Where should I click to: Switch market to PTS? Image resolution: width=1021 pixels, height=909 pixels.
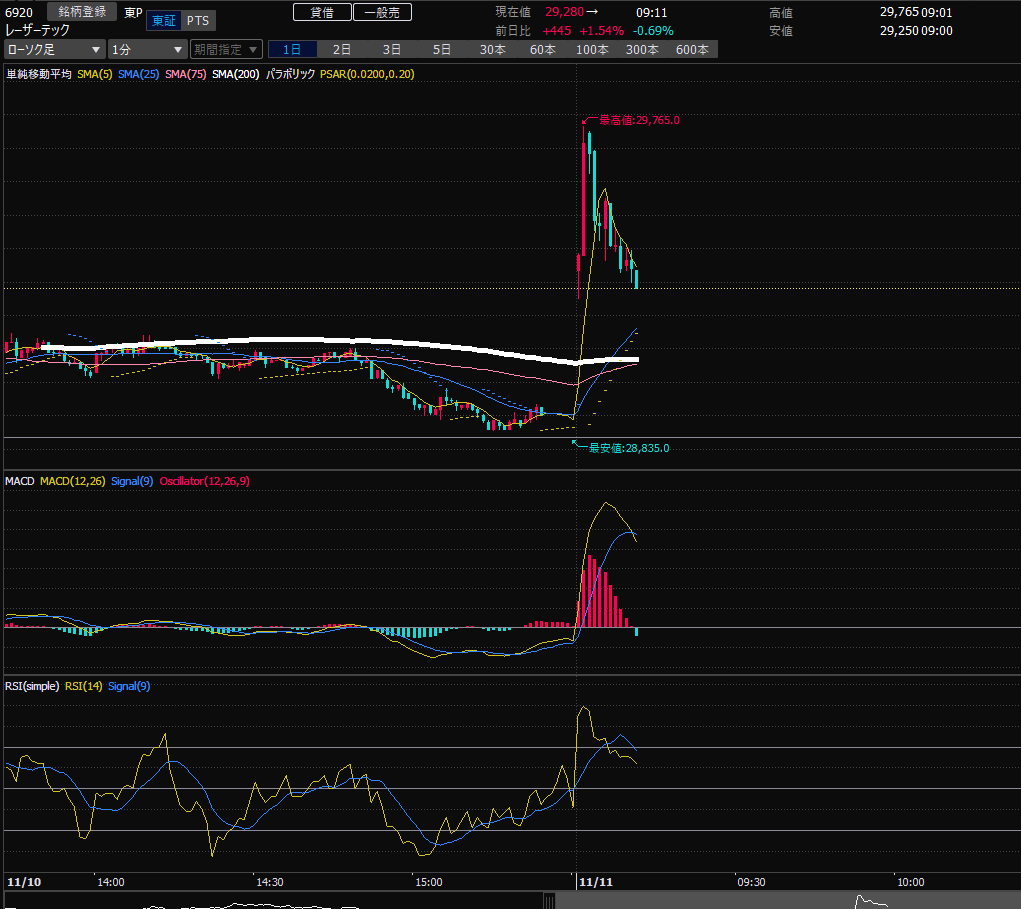198,21
